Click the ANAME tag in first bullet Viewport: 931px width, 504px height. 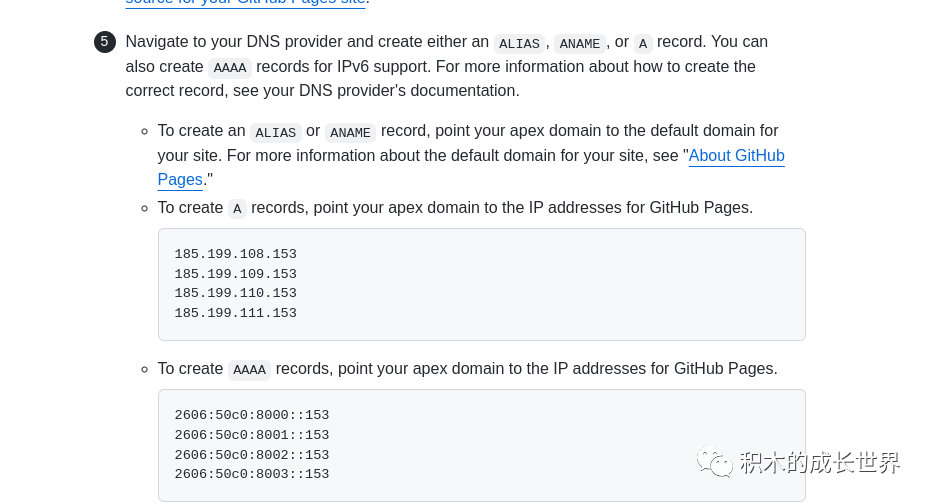pyautogui.click(x=350, y=132)
